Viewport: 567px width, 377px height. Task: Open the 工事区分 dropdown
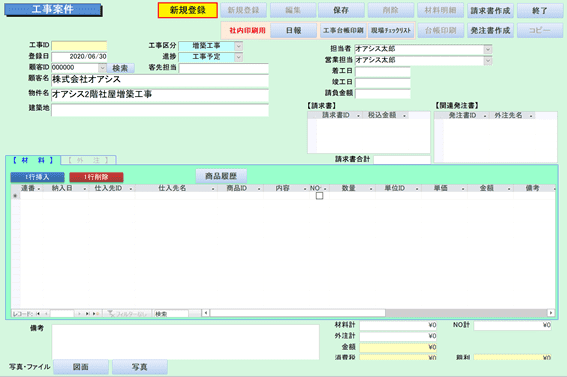(239, 46)
